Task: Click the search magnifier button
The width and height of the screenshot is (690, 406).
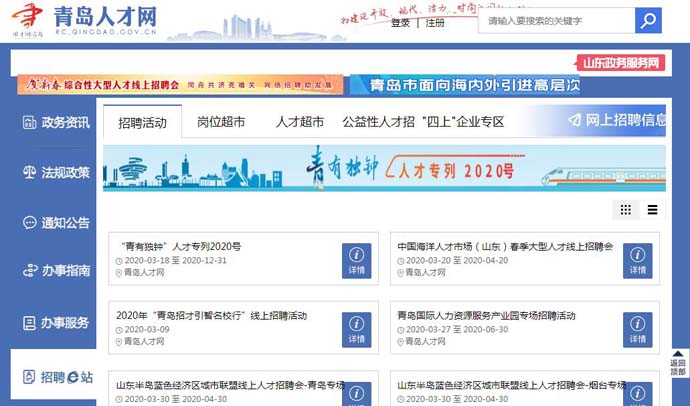Action: 648,21
